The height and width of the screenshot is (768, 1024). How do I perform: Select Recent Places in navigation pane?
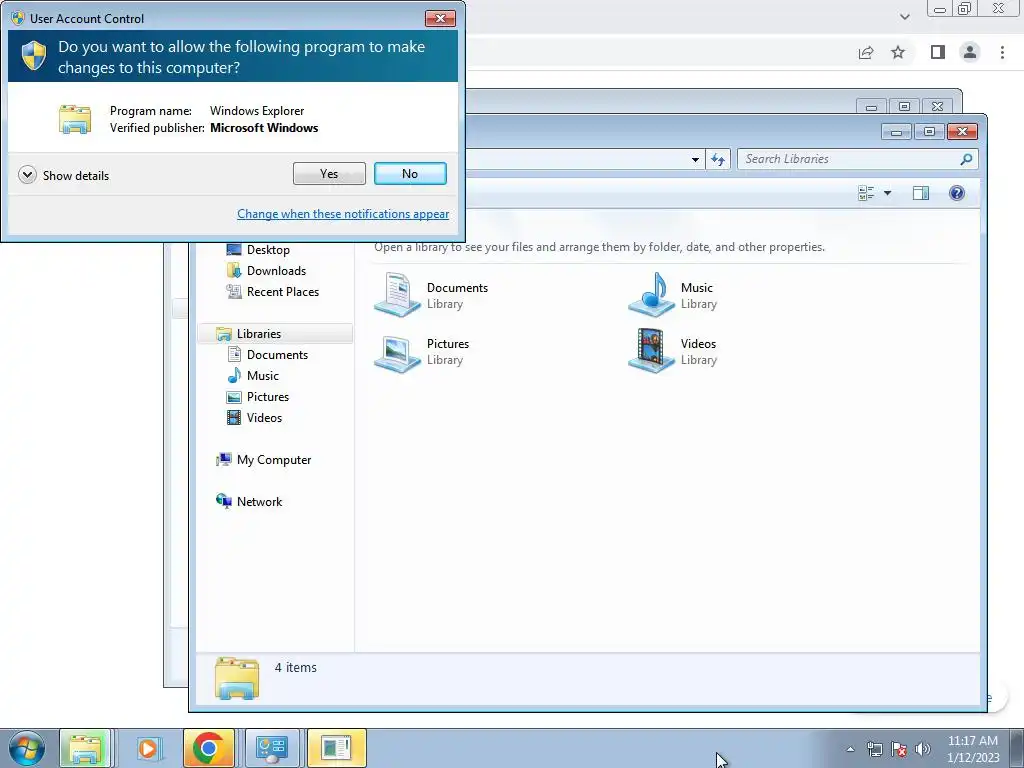coord(282,291)
